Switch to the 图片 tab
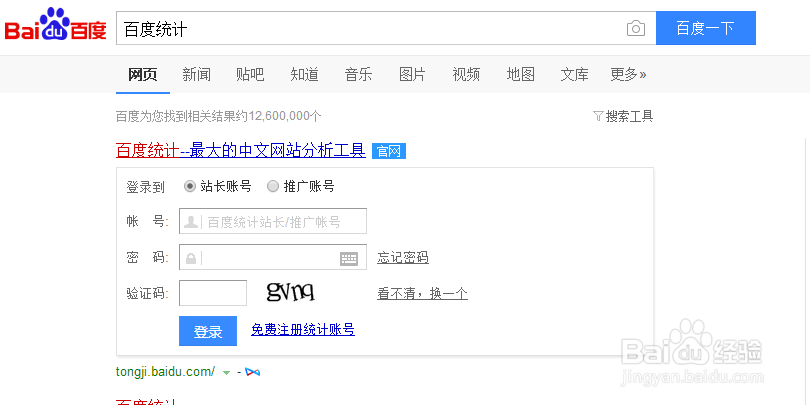Screen dimensions: 810x405 412,74
